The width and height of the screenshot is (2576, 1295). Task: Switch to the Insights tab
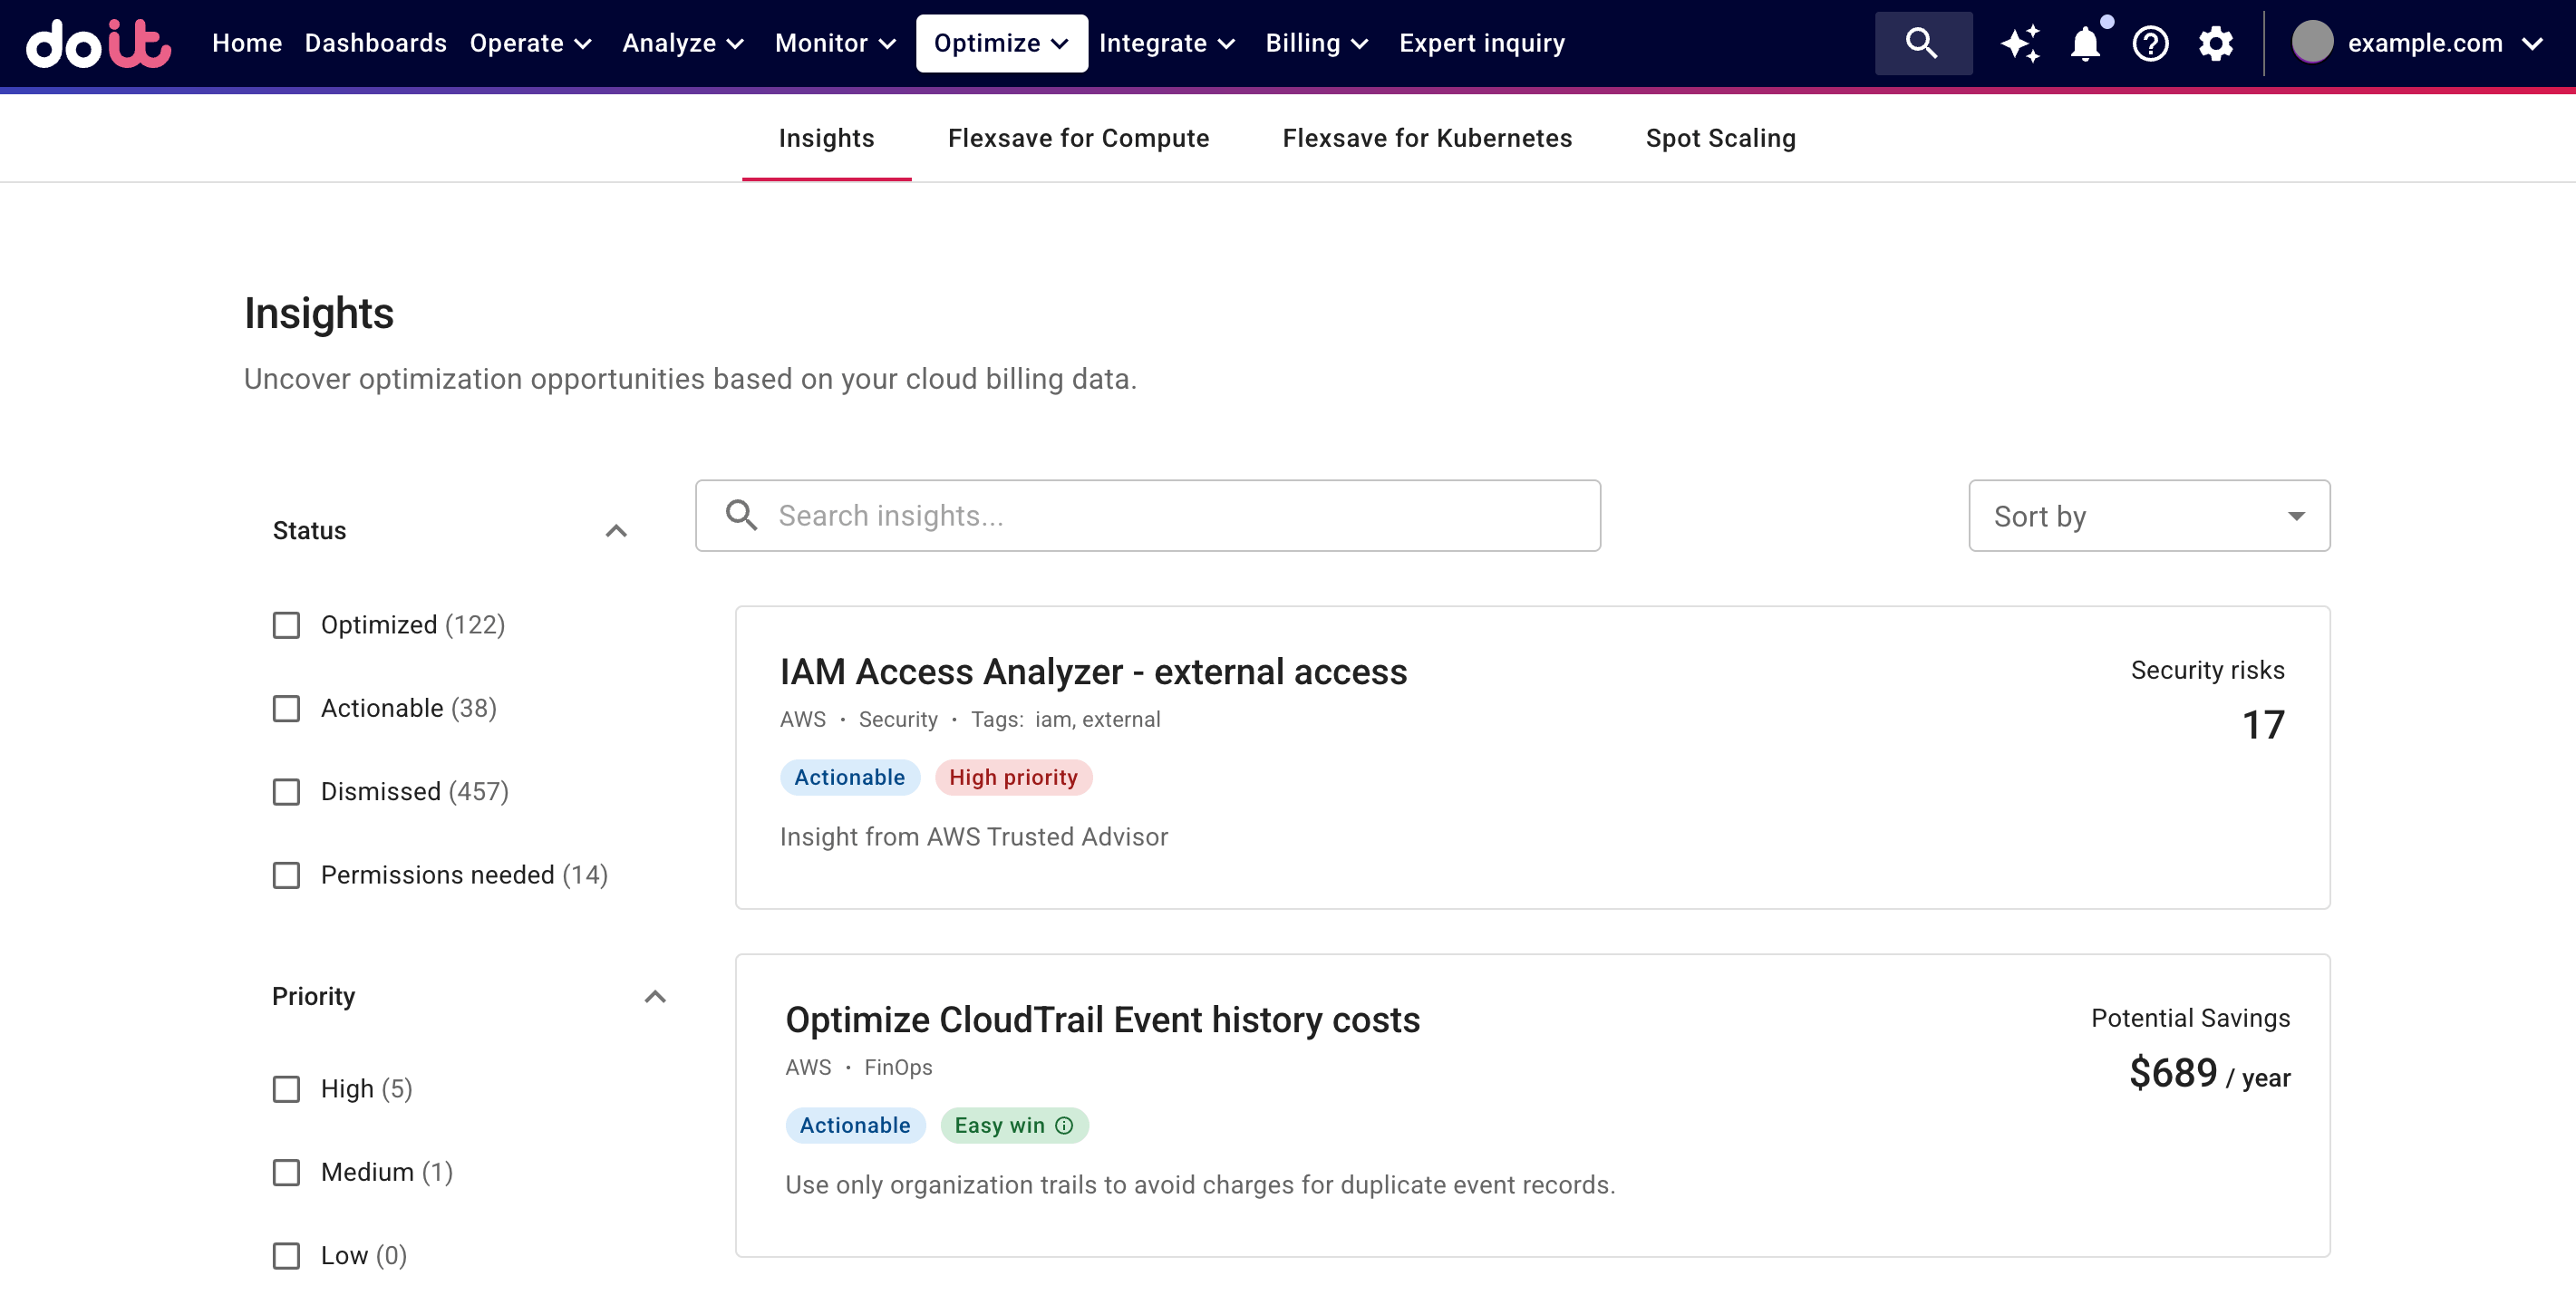click(x=826, y=138)
